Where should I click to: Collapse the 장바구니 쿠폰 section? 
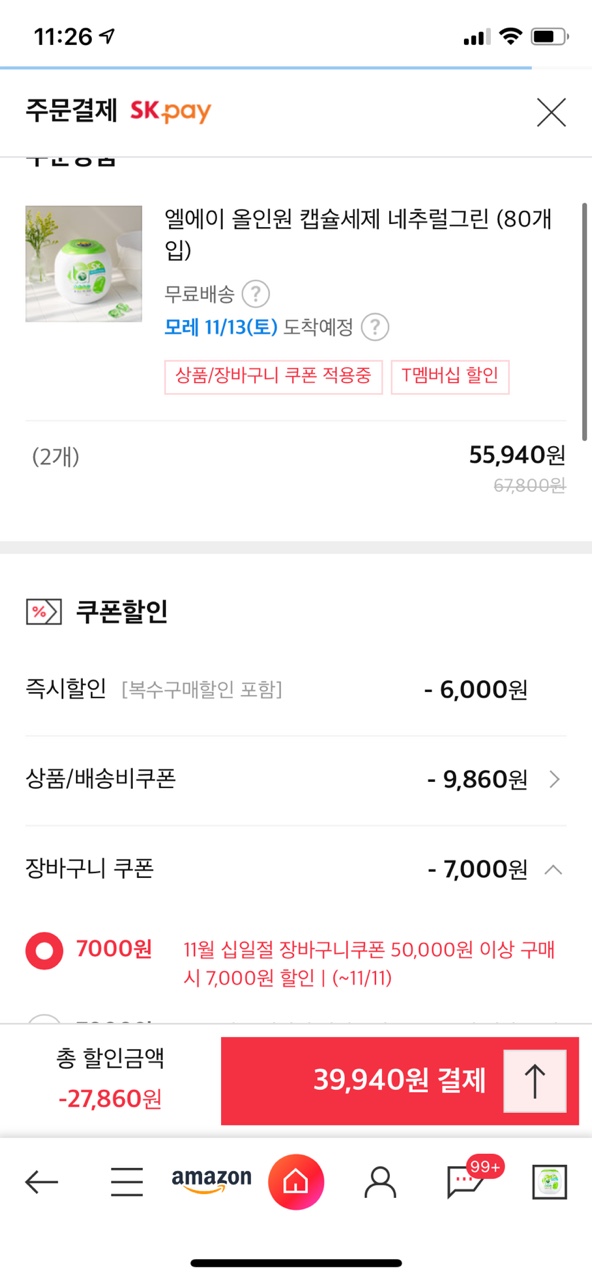pos(553,870)
